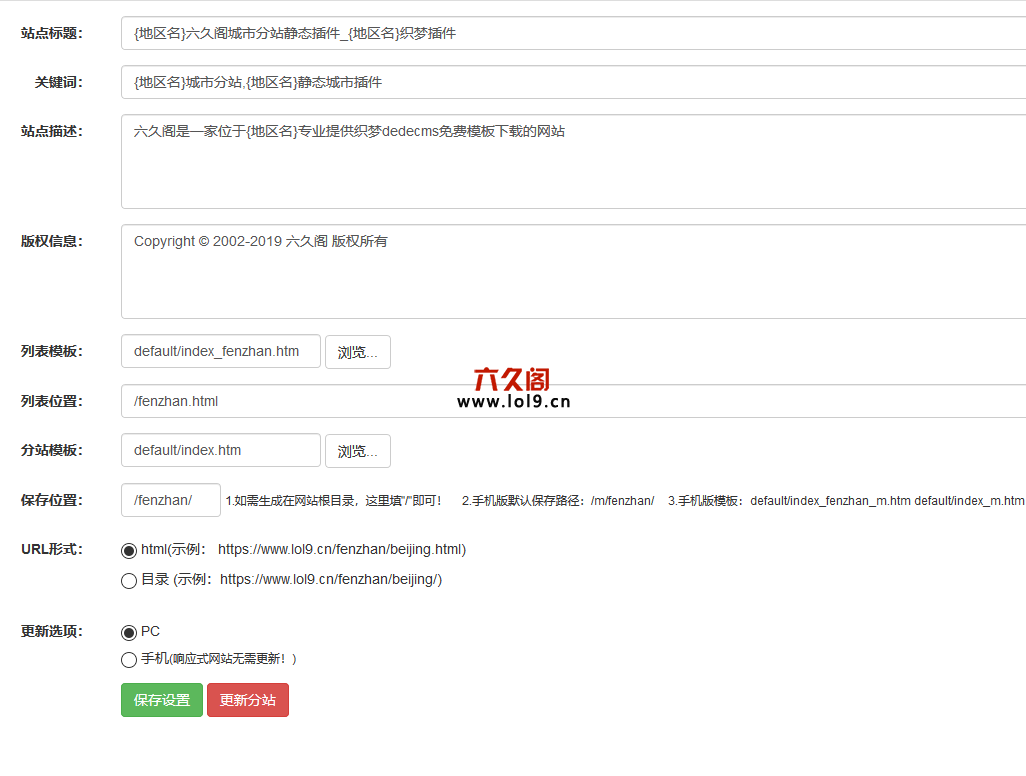Click hint text 2.手机版默认保存路径

[557, 501]
